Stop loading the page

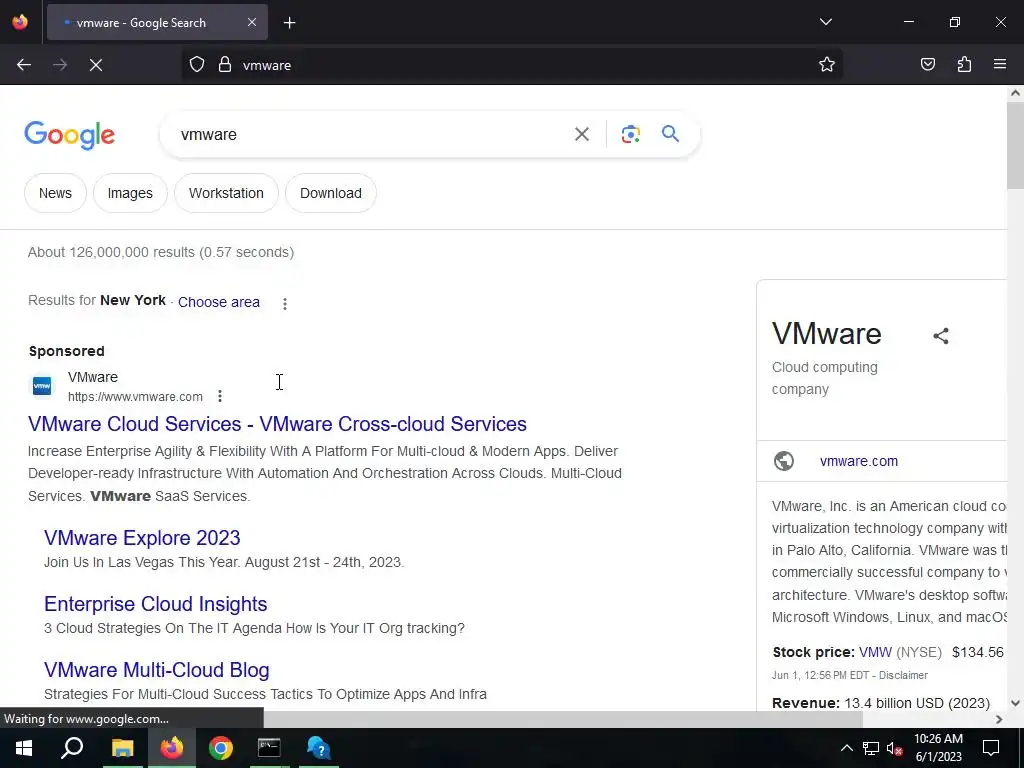tap(96, 65)
